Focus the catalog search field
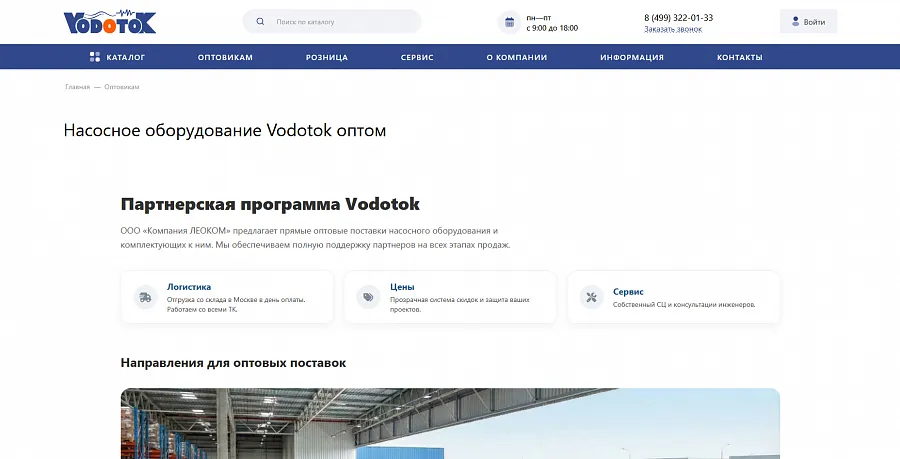Image resolution: width=900 pixels, height=459 pixels. point(332,22)
